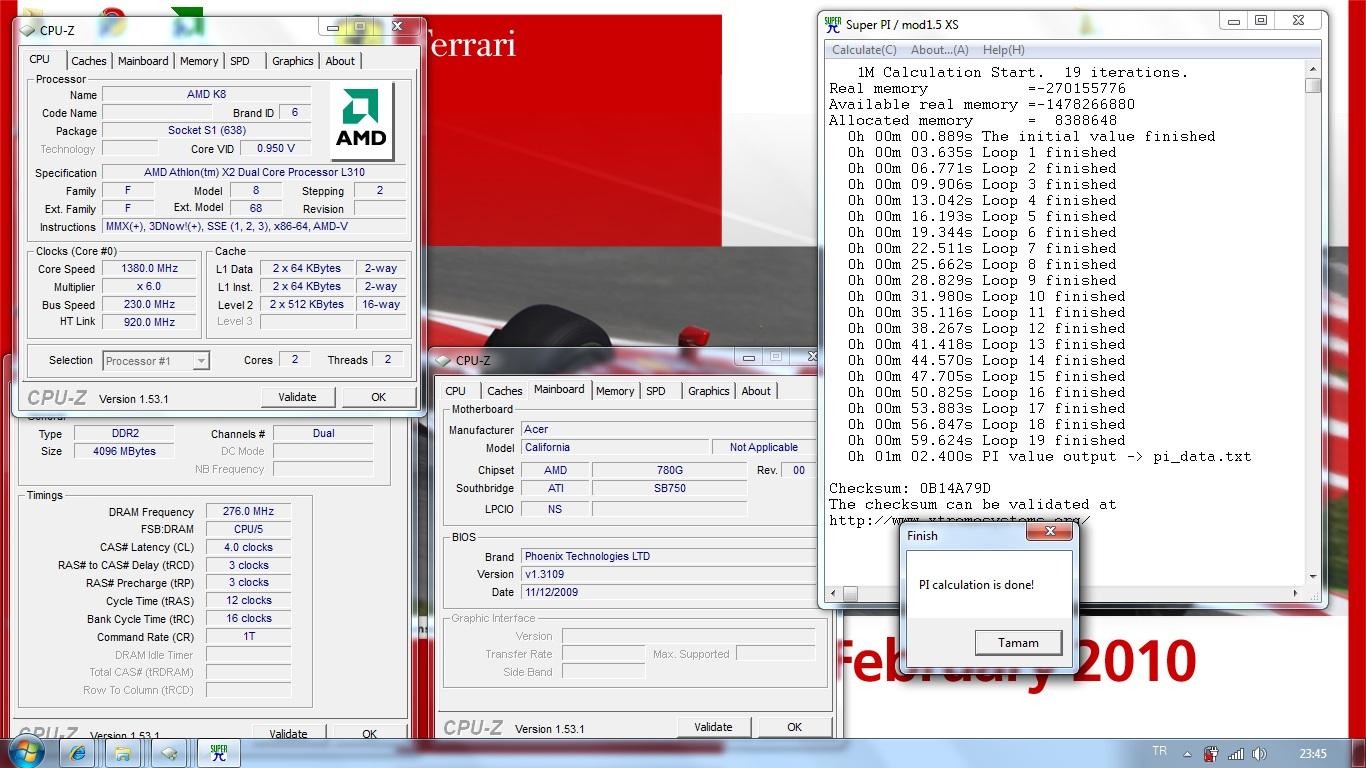The image size is (1366, 768).
Task: Click the Checksum: 0B14A79D line in Super PI
Action: point(910,488)
